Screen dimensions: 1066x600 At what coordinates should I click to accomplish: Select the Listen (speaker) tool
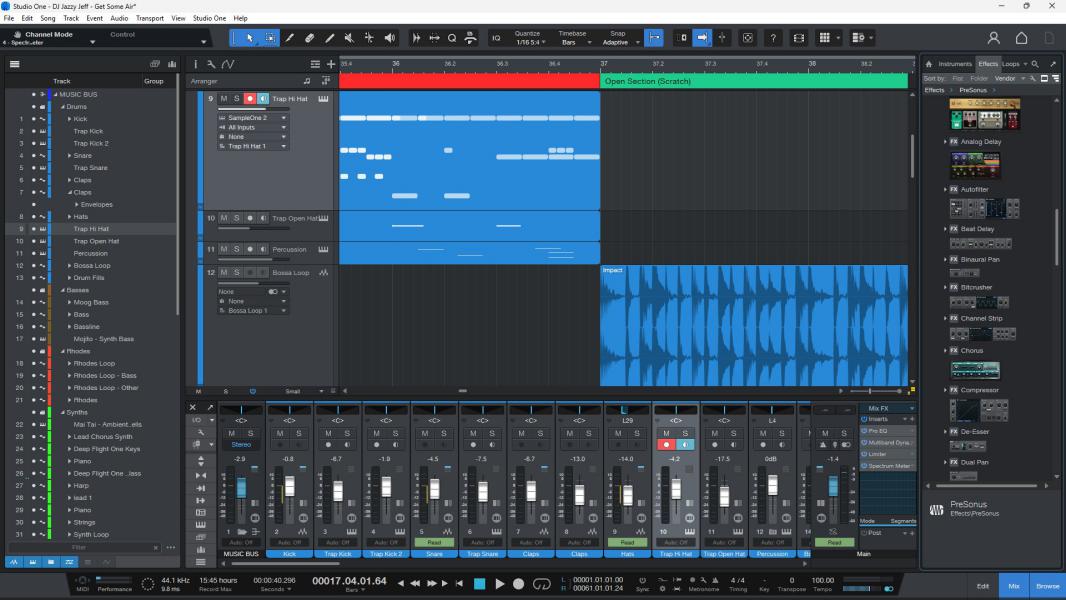coord(389,38)
